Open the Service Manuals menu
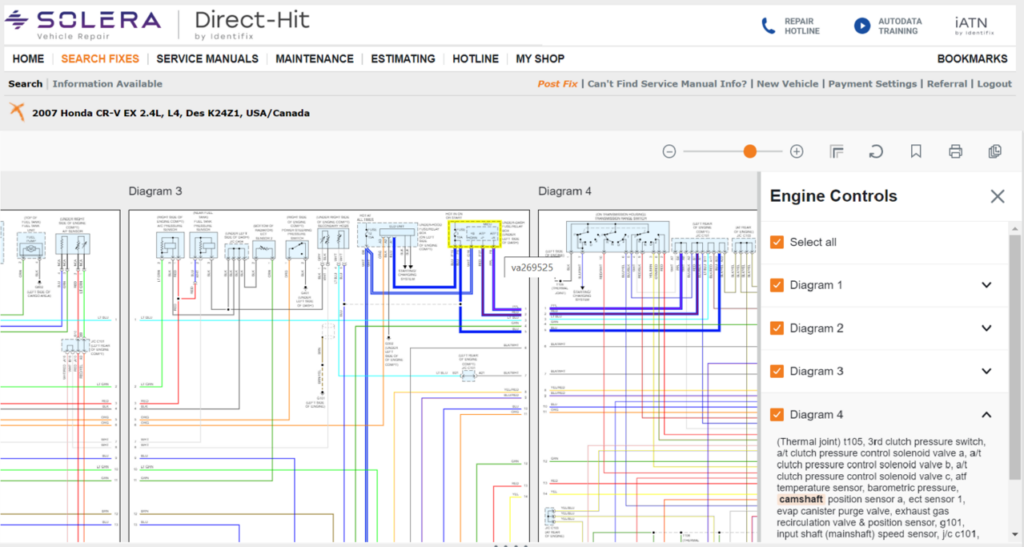This screenshot has width=1024, height=547. pos(207,59)
